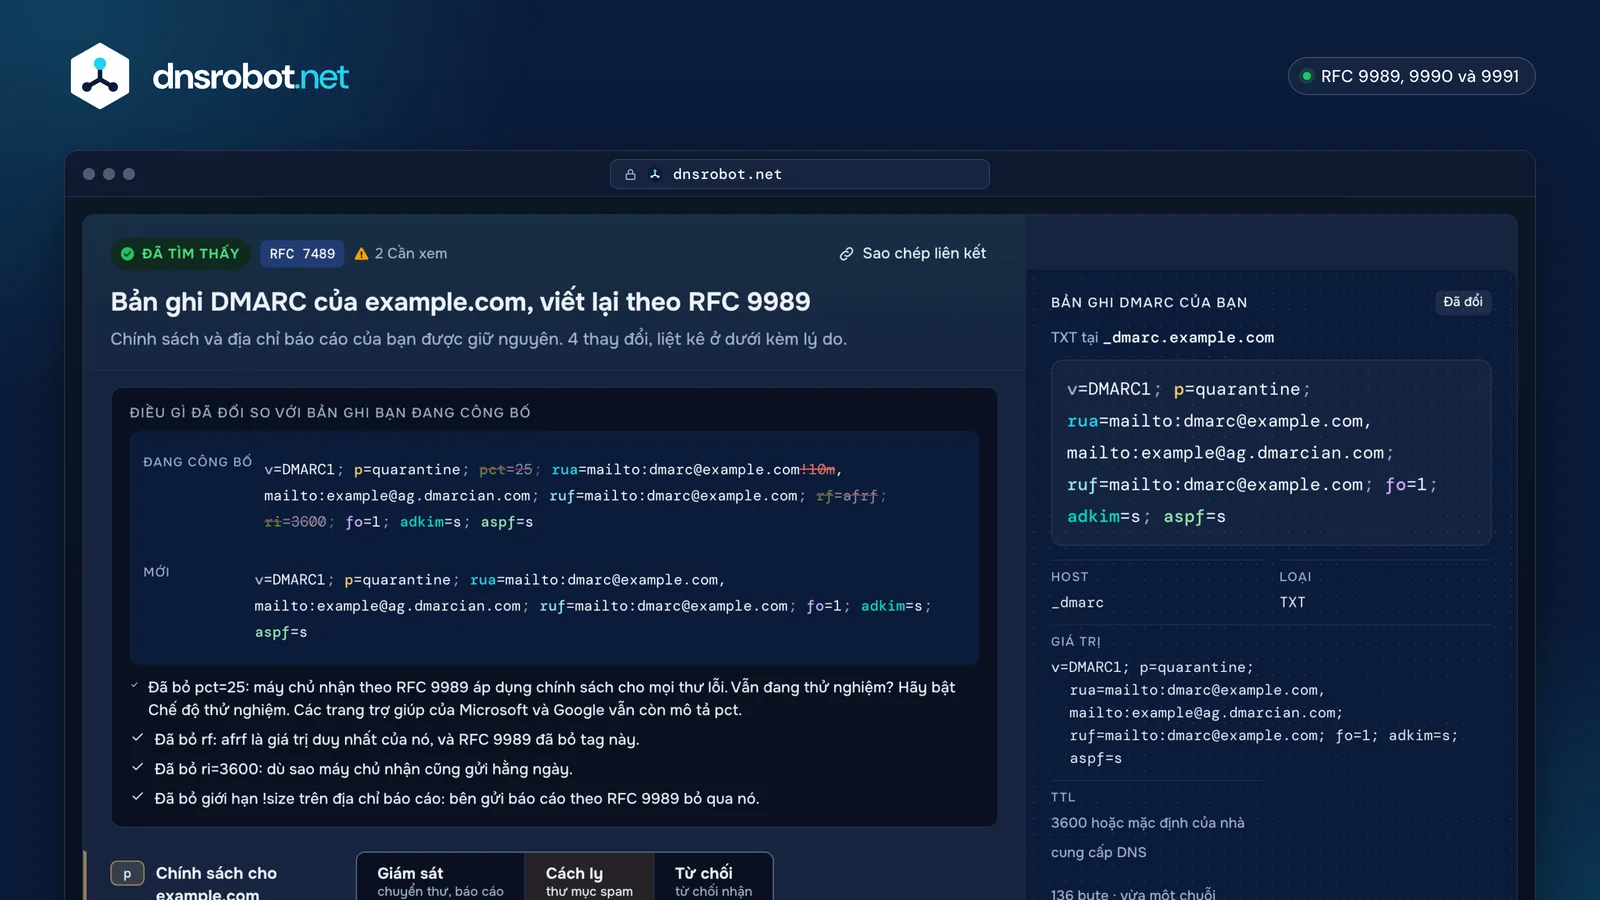The height and width of the screenshot is (900, 1600).
Task: Click the GIÁ TRỊ record value text
Action: [x=1254, y=713]
